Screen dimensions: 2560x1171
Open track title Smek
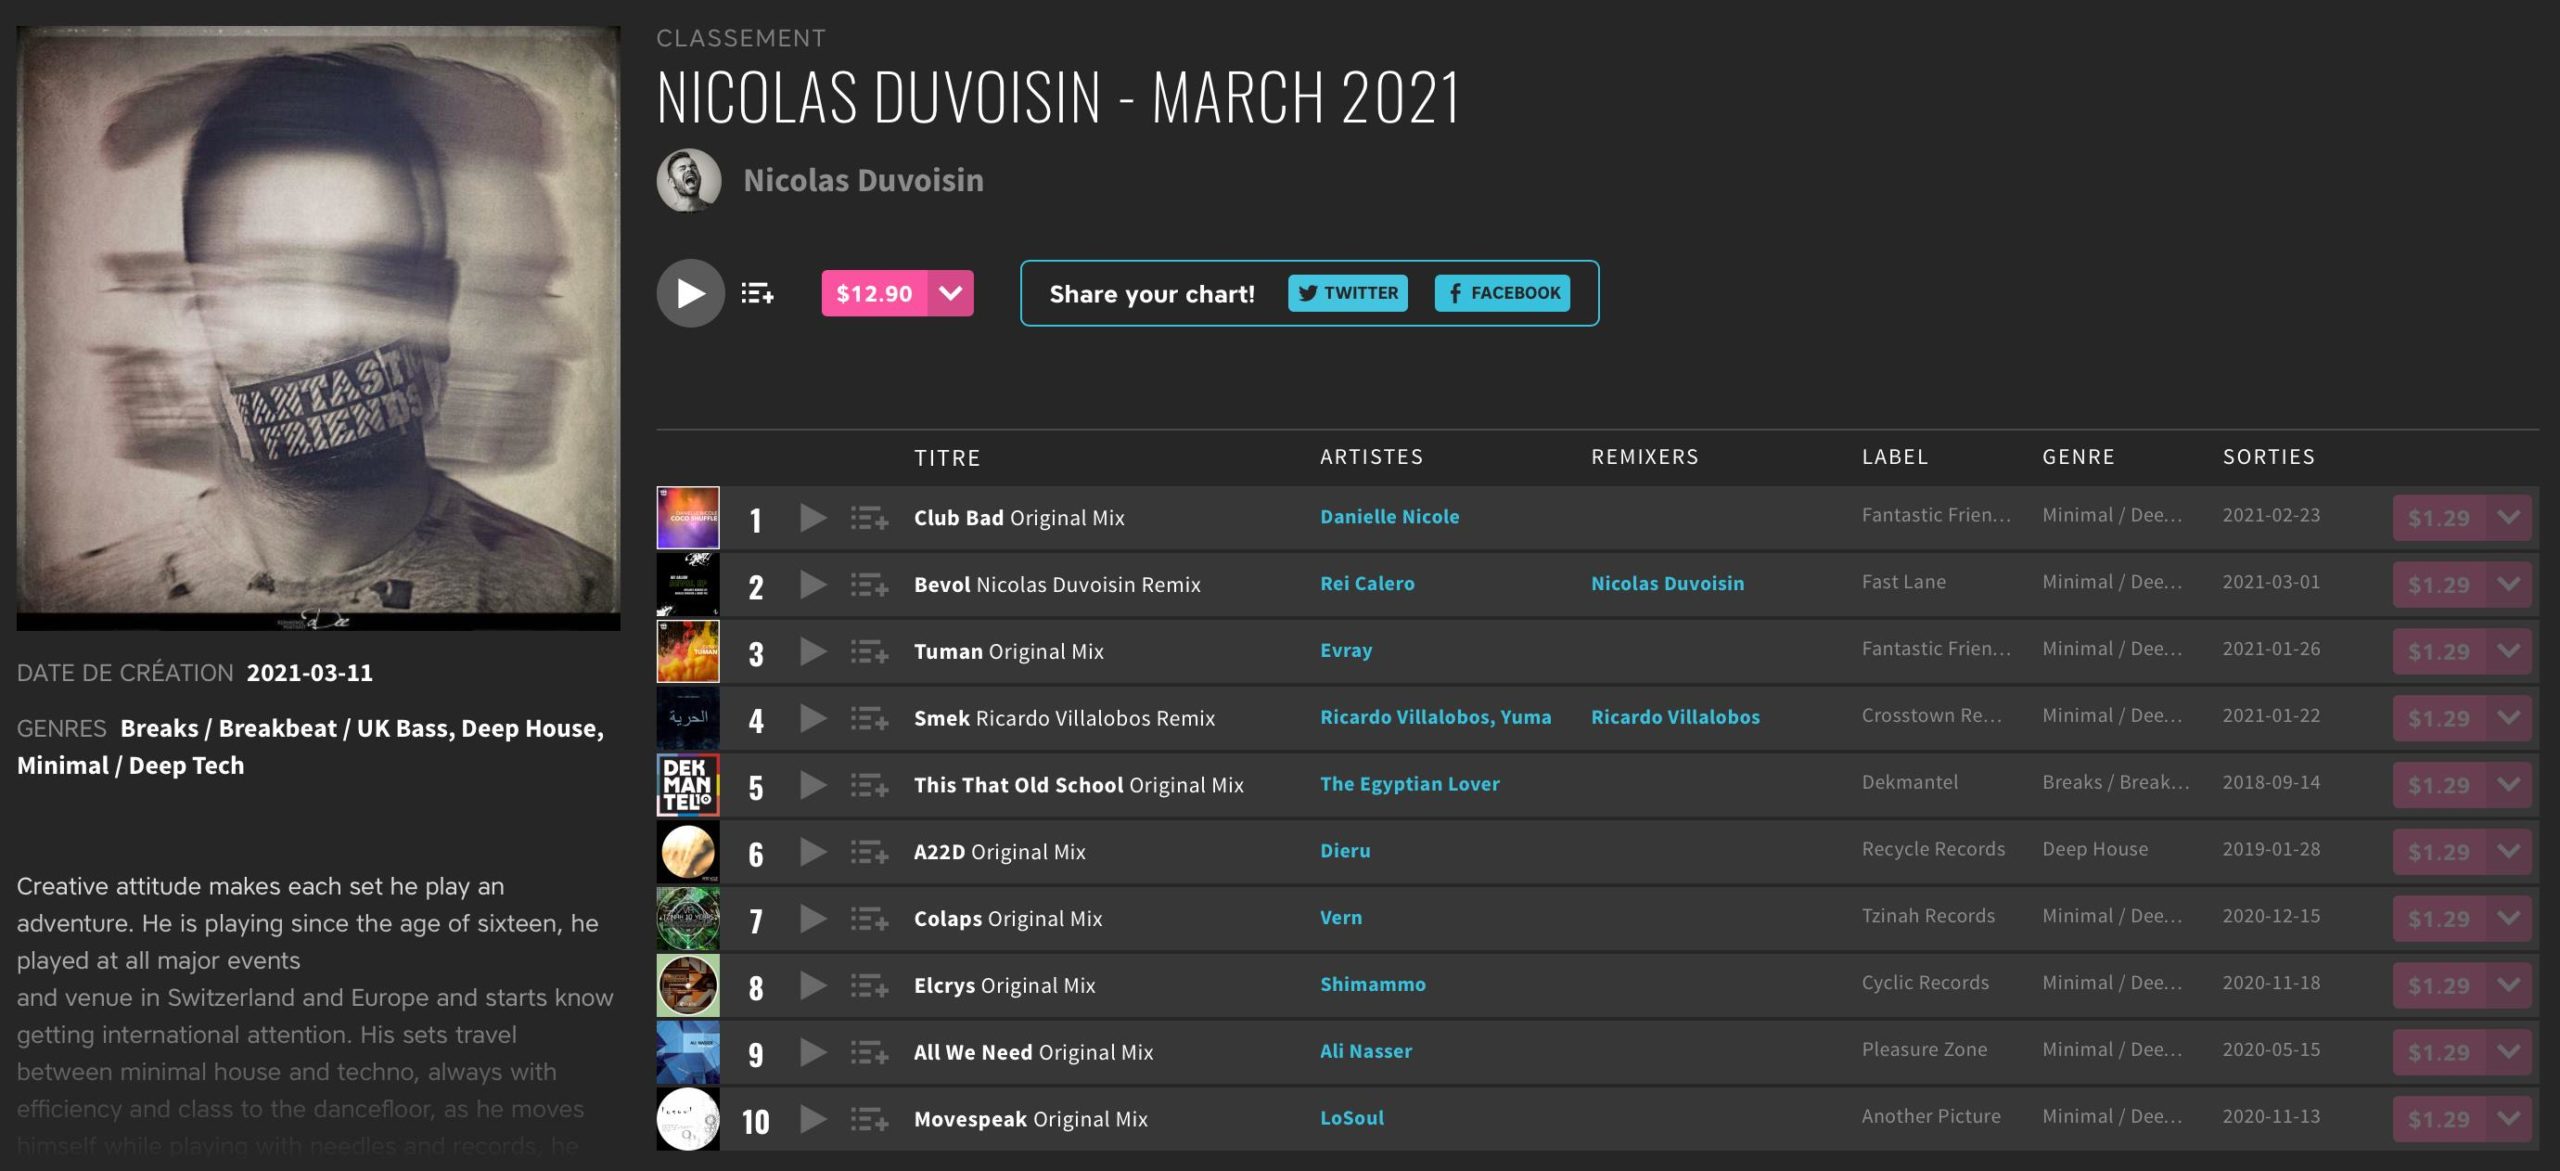pyautogui.click(x=942, y=718)
